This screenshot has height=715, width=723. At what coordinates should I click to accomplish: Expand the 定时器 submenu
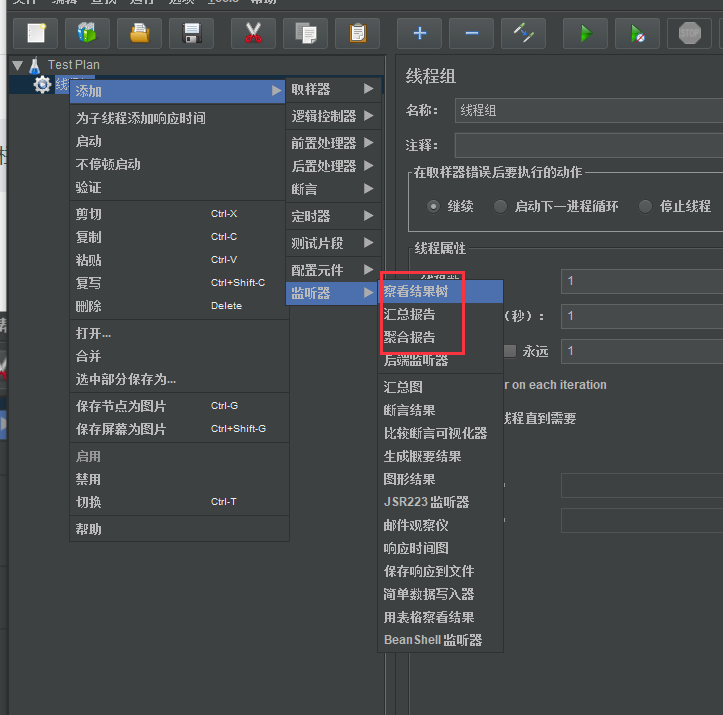pos(333,216)
